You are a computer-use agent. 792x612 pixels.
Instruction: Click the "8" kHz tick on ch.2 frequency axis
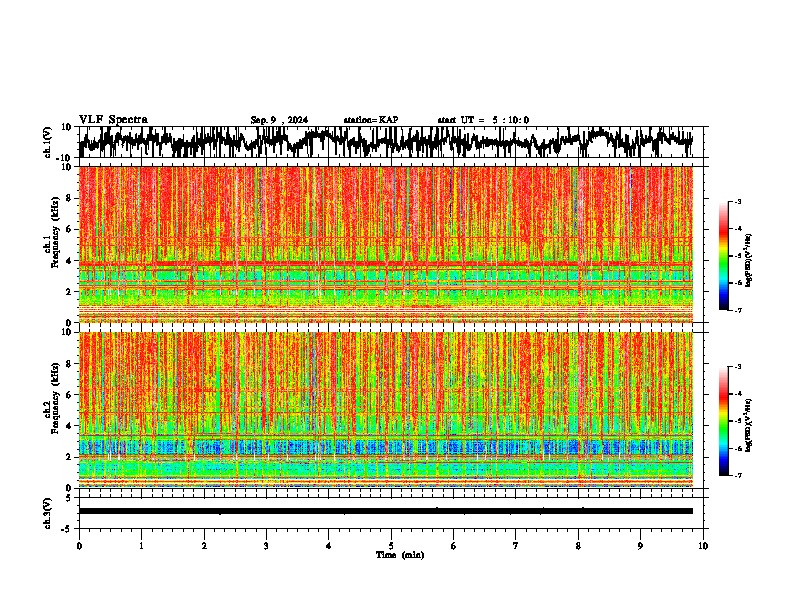point(71,364)
